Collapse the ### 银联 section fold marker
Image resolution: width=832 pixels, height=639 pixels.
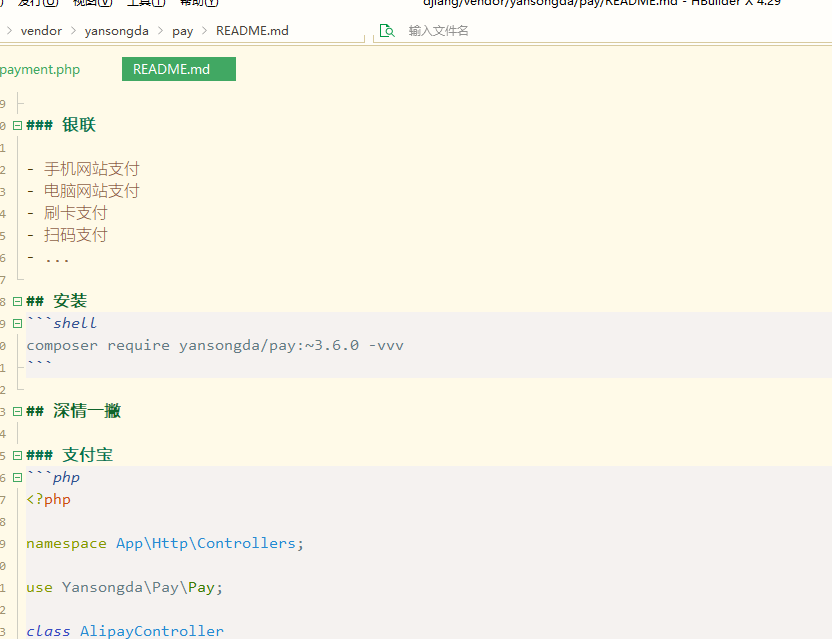point(18,125)
